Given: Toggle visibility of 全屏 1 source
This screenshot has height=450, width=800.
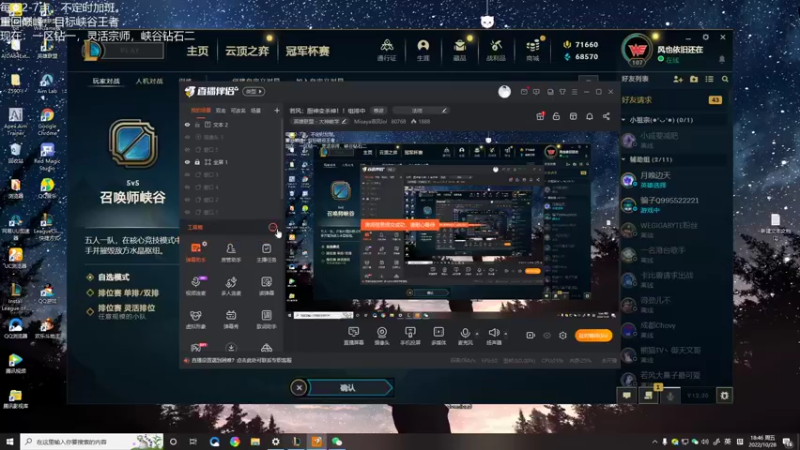Looking at the screenshot, I should click(187, 162).
